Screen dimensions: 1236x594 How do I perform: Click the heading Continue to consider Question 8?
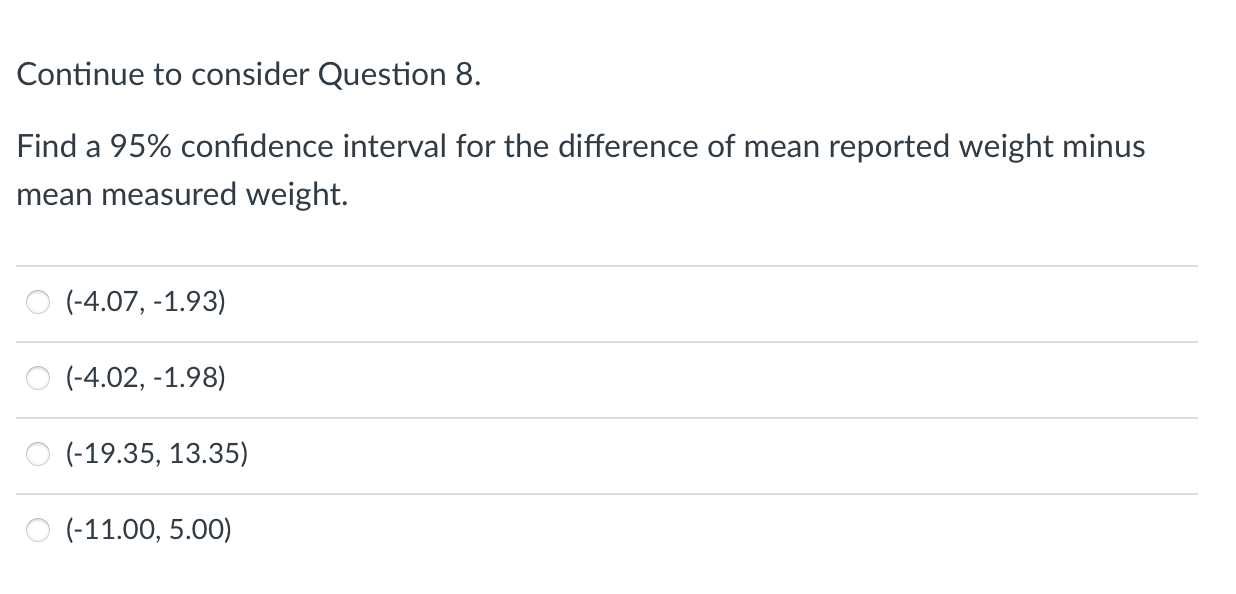tap(249, 73)
